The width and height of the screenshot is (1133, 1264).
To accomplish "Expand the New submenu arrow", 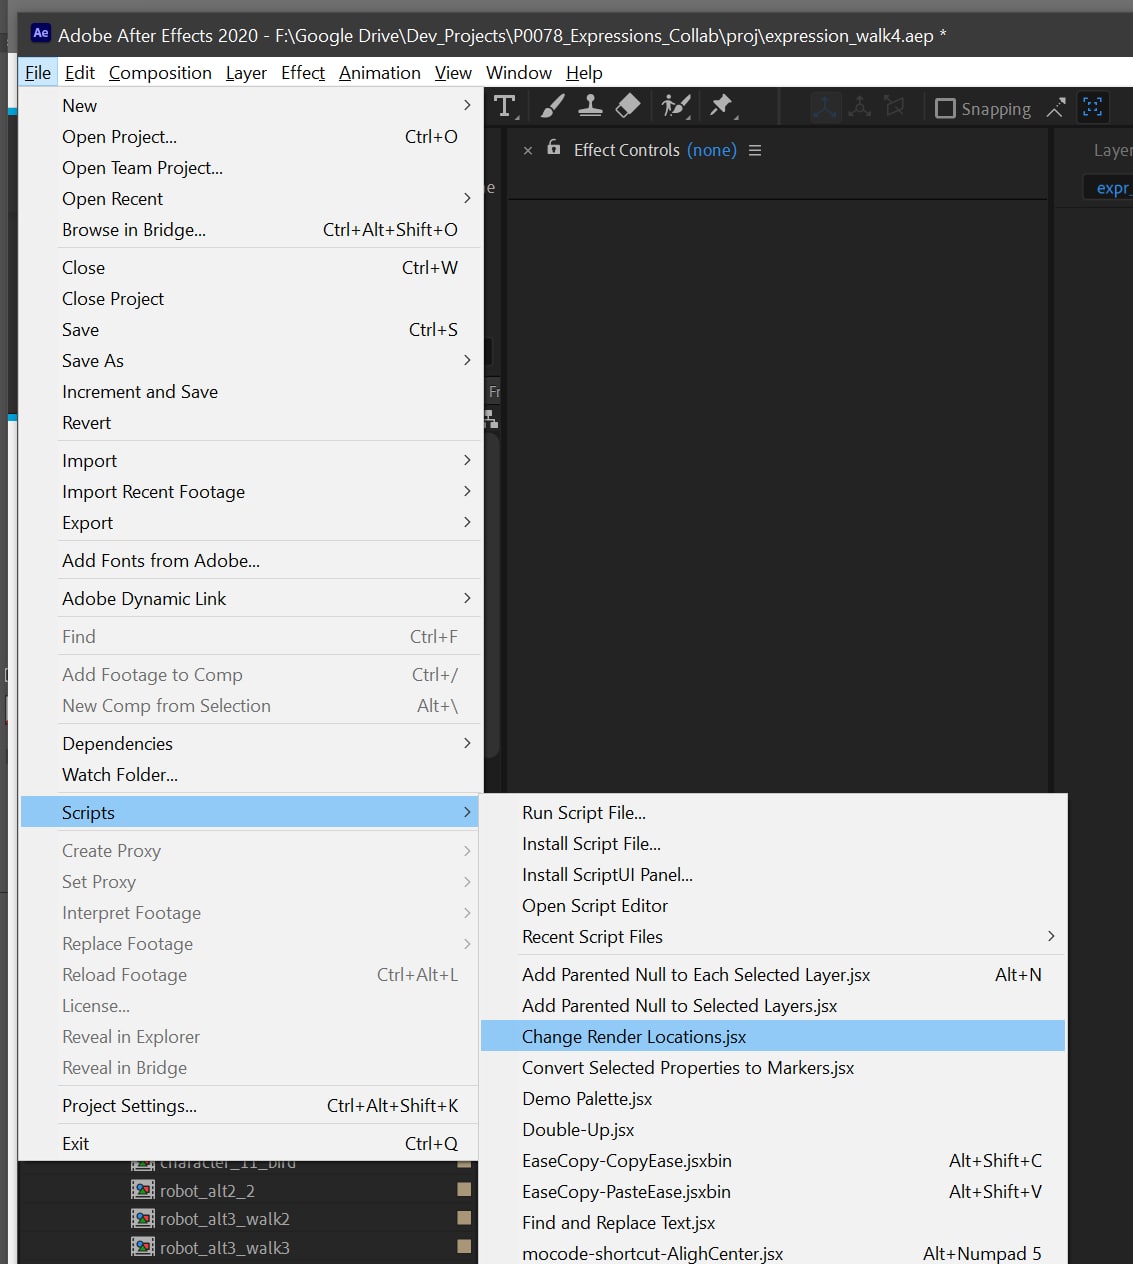I will pos(467,105).
